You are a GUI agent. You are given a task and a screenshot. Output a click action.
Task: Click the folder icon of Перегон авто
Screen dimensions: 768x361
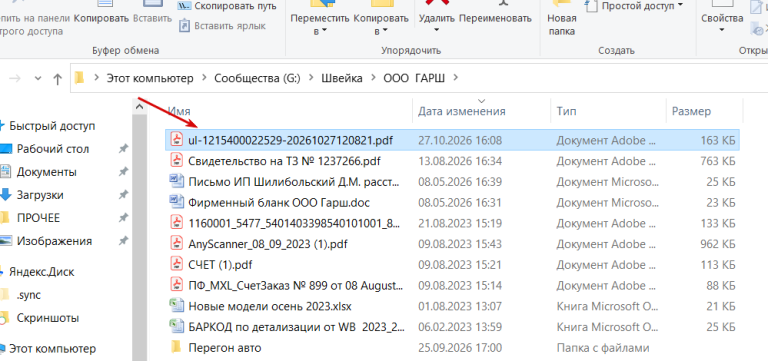(176, 348)
